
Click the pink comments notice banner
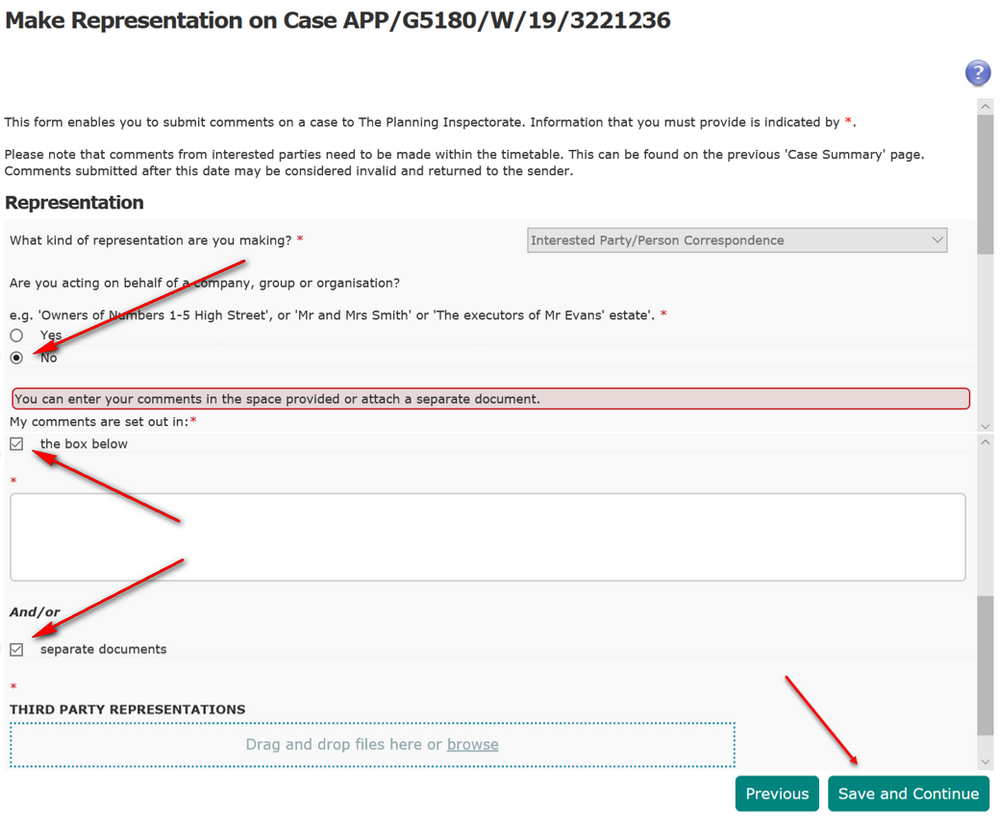point(491,399)
